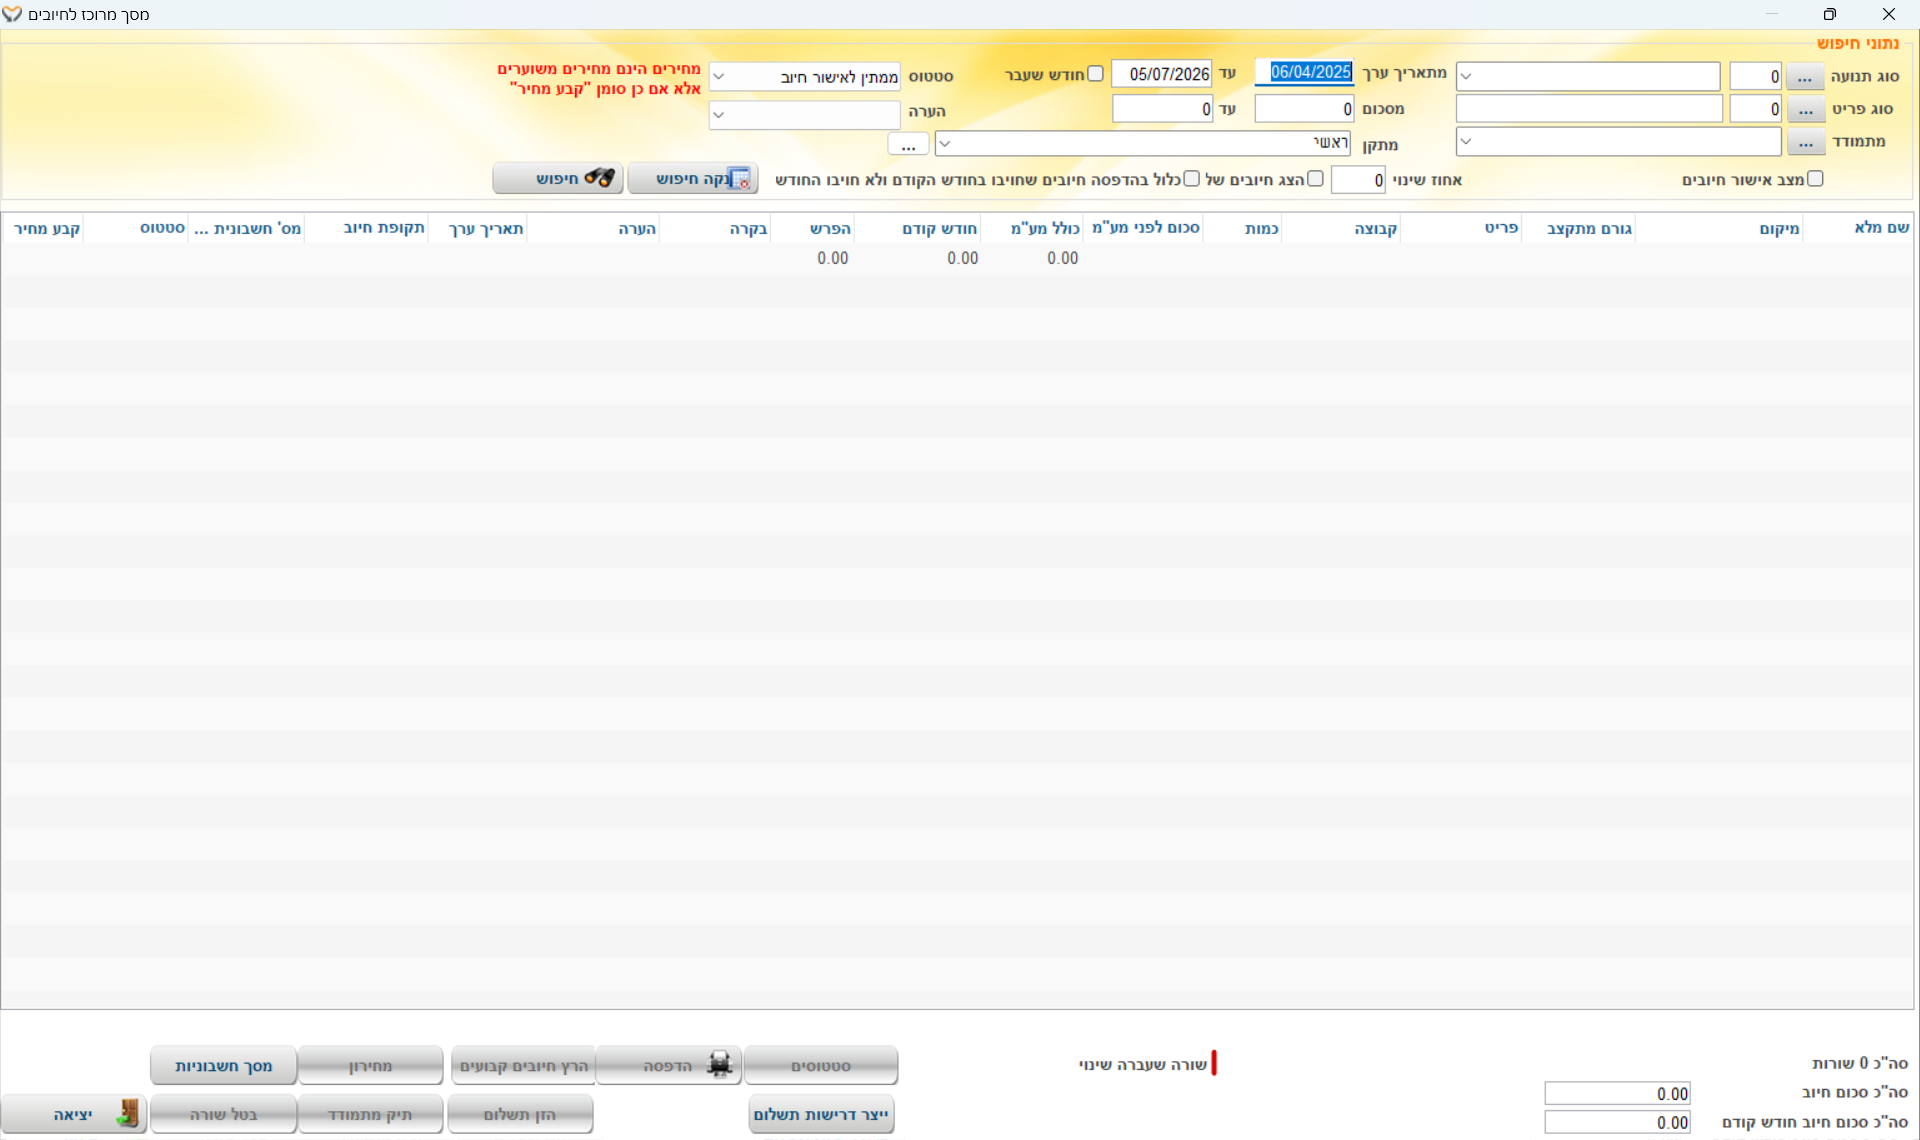Click the print button (הדפסה)
The height and width of the screenshot is (1140, 1920).
tap(668, 1066)
